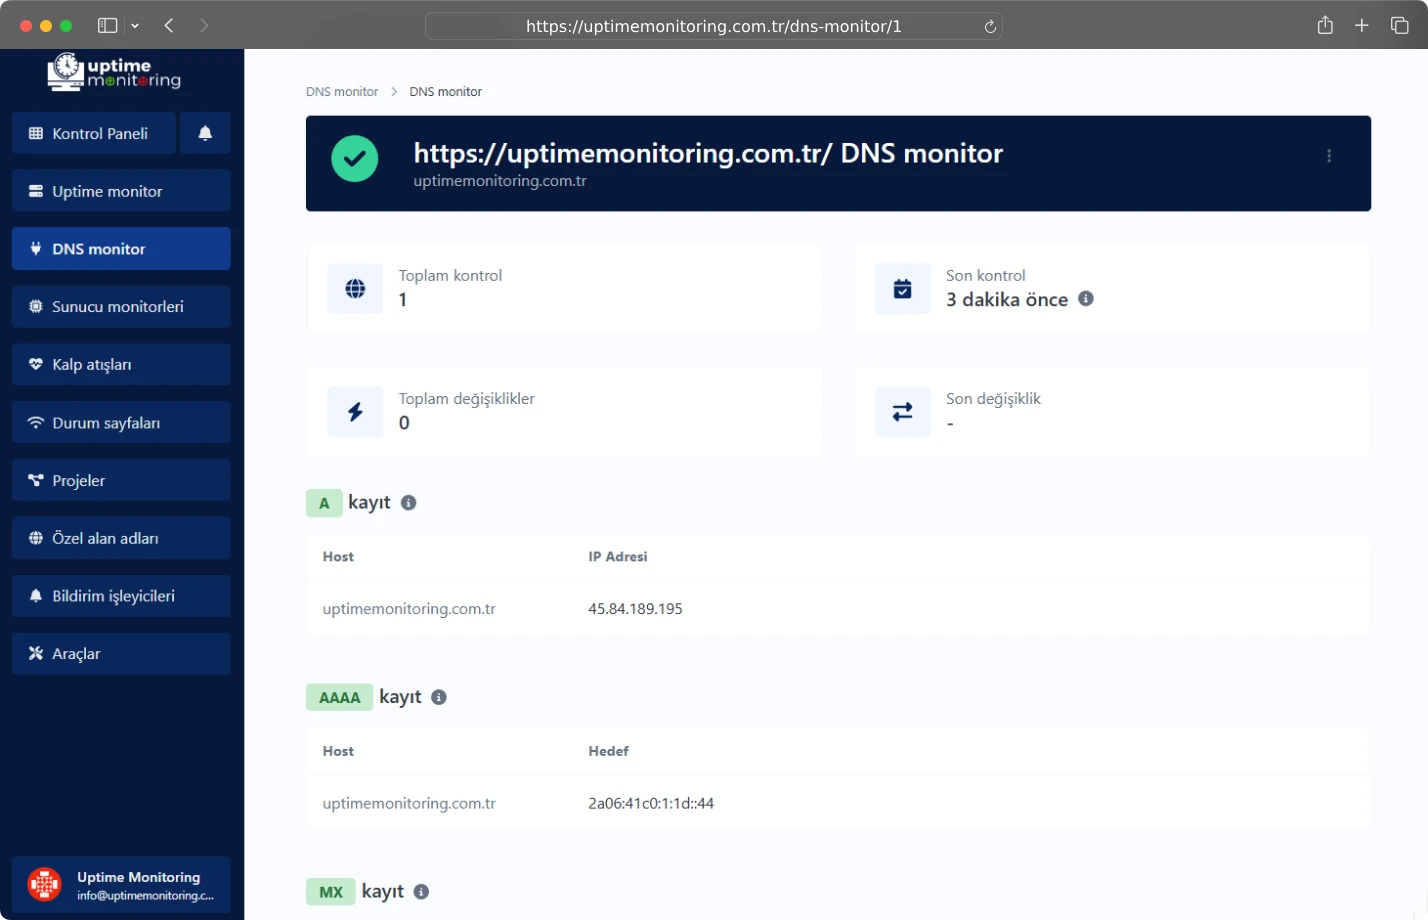
Task: Click the browser address bar
Action: coord(713,27)
